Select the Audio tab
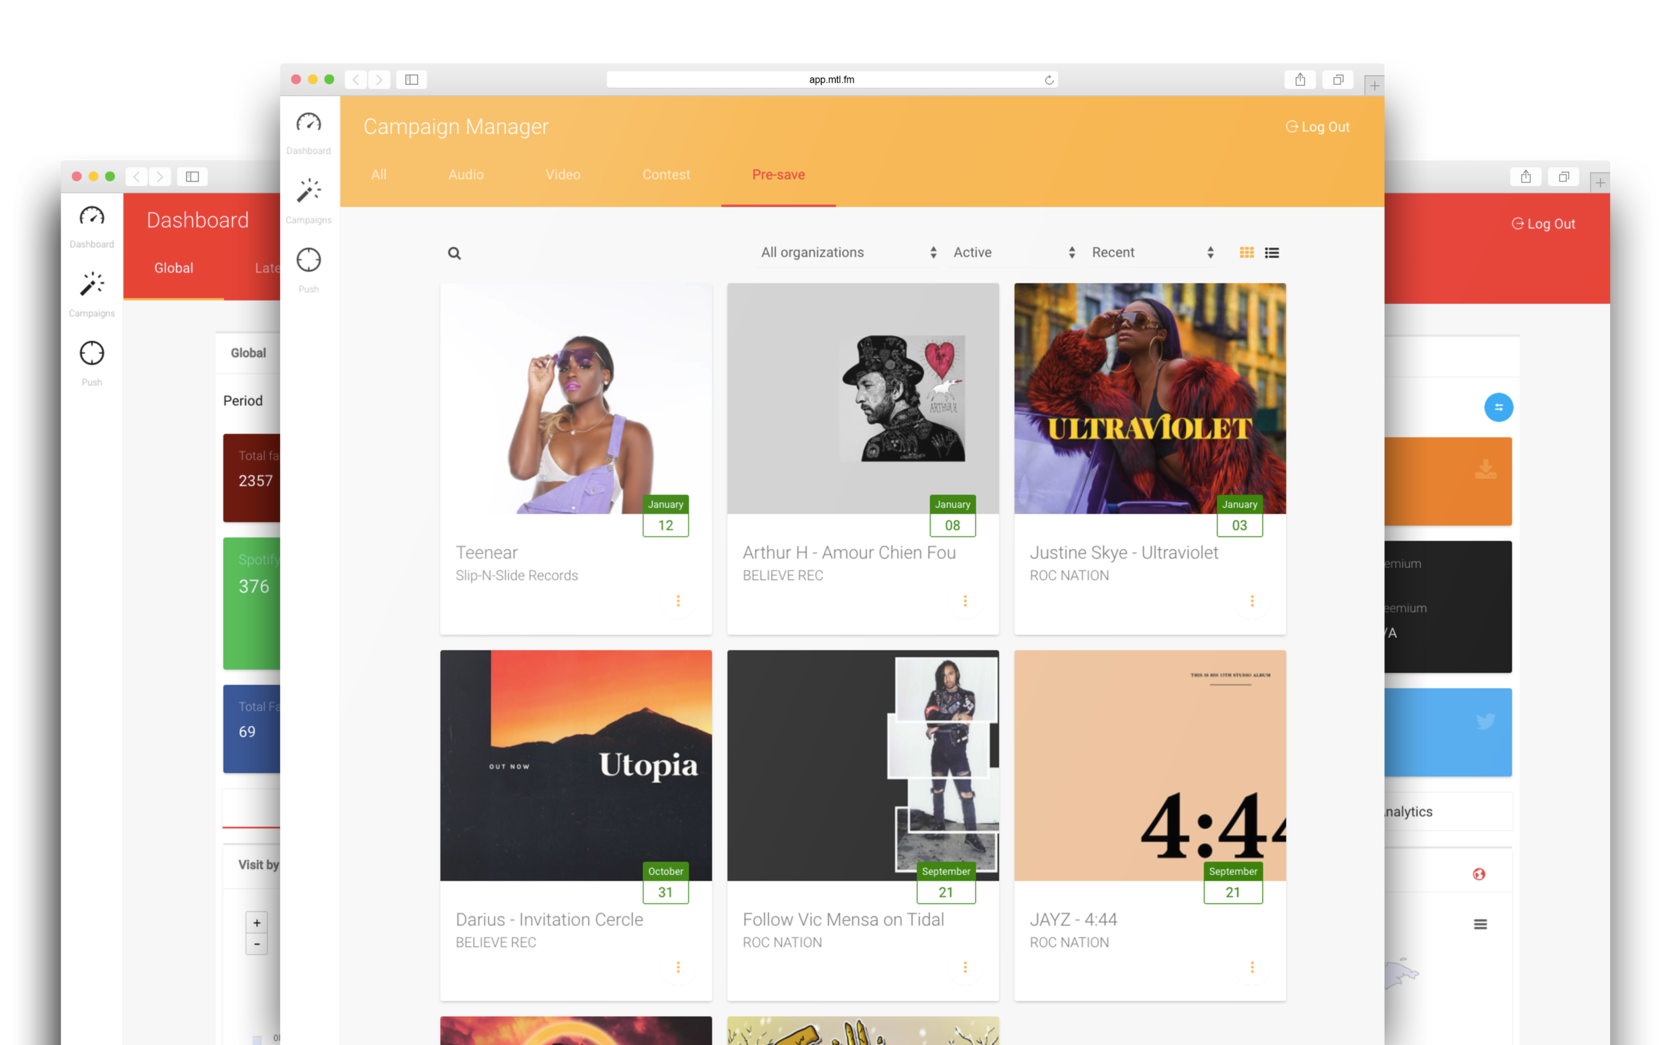Image resolution: width=1680 pixels, height=1045 pixels. pyautogui.click(x=466, y=175)
